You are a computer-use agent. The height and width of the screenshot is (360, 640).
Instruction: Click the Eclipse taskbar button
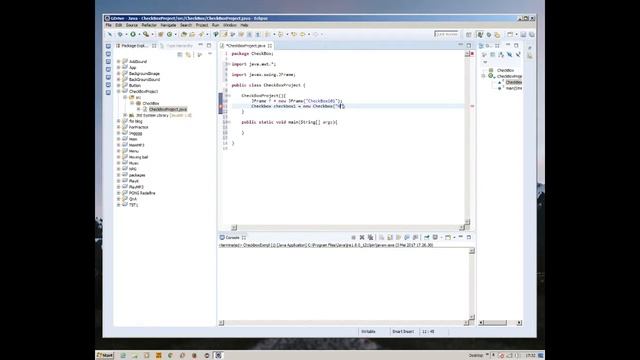pos(218,356)
